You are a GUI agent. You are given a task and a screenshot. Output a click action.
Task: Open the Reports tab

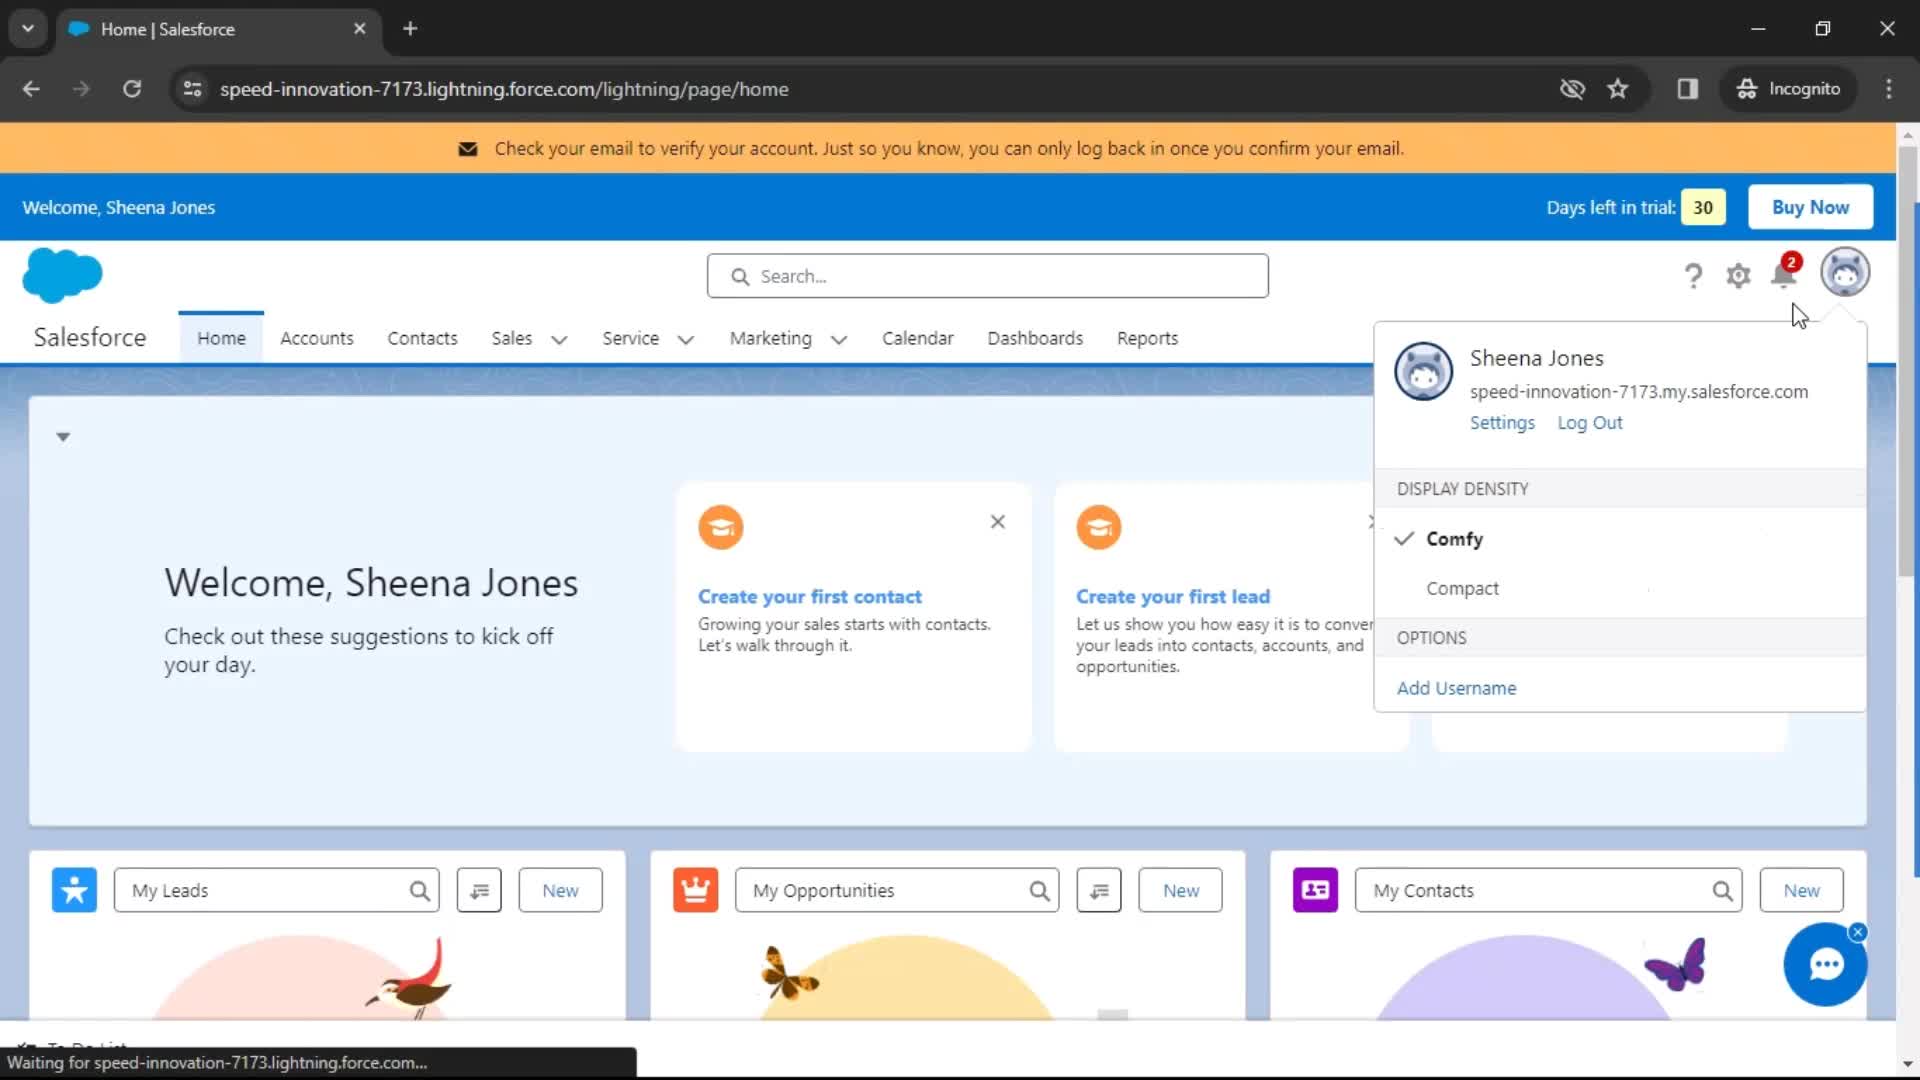1147,338
